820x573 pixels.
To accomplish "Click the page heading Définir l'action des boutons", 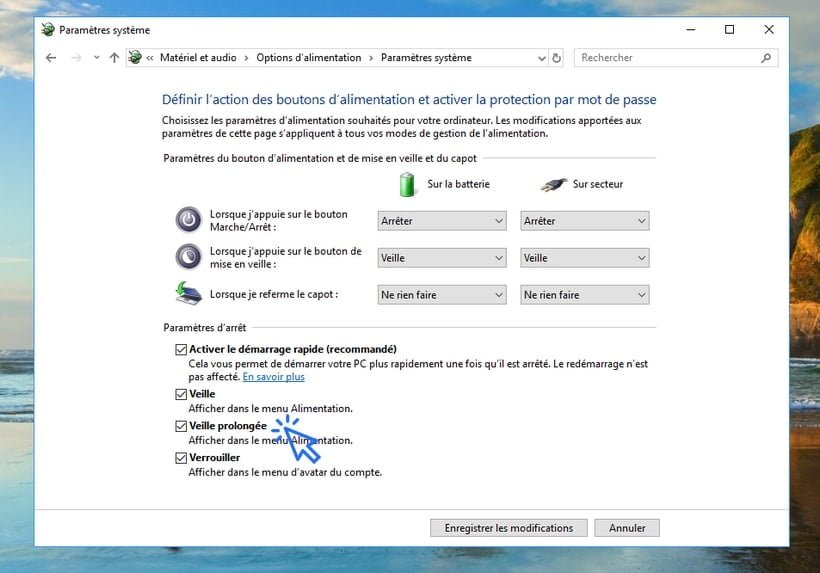I will pyautogui.click(x=409, y=99).
